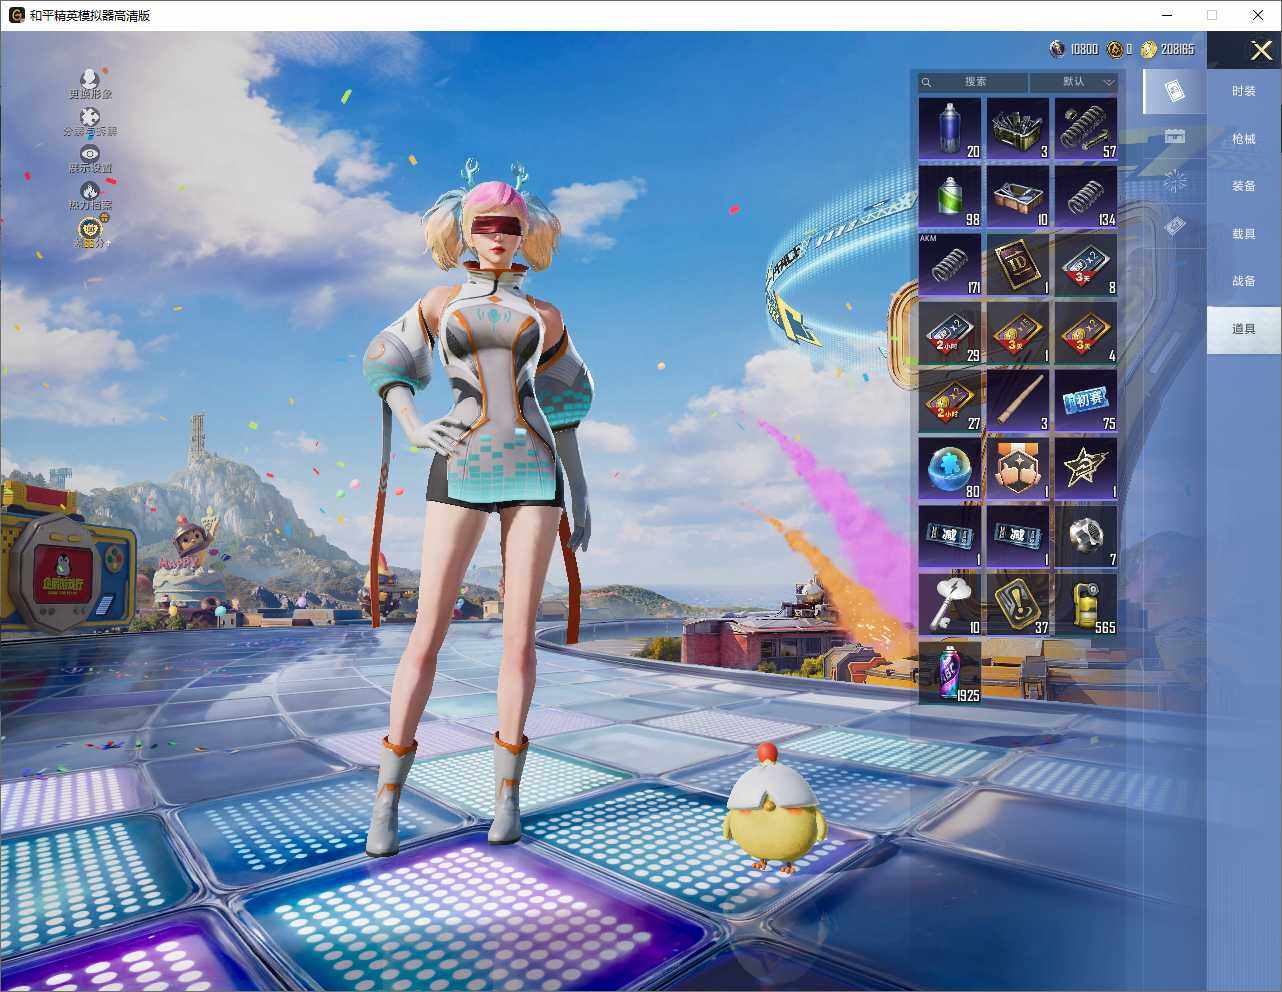The image size is (1282, 992).
Task: Click the gold coin balance 208165
Action: point(1167,49)
